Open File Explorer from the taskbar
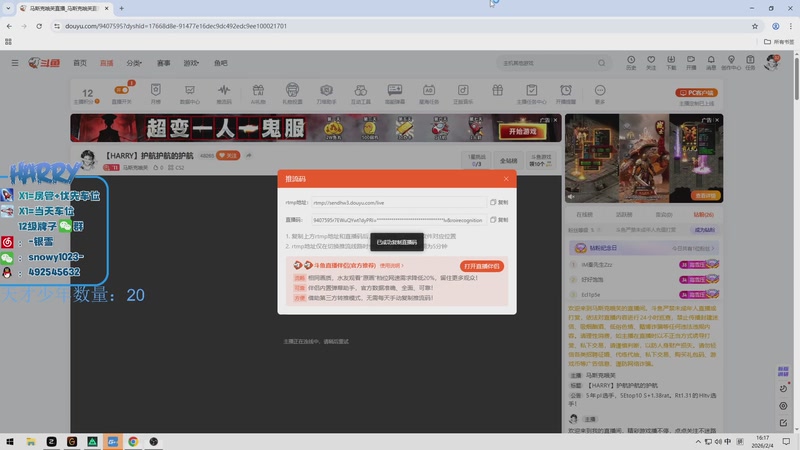Image resolution: width=800 pixels, height=450 pixels. (x=31, y=441)
